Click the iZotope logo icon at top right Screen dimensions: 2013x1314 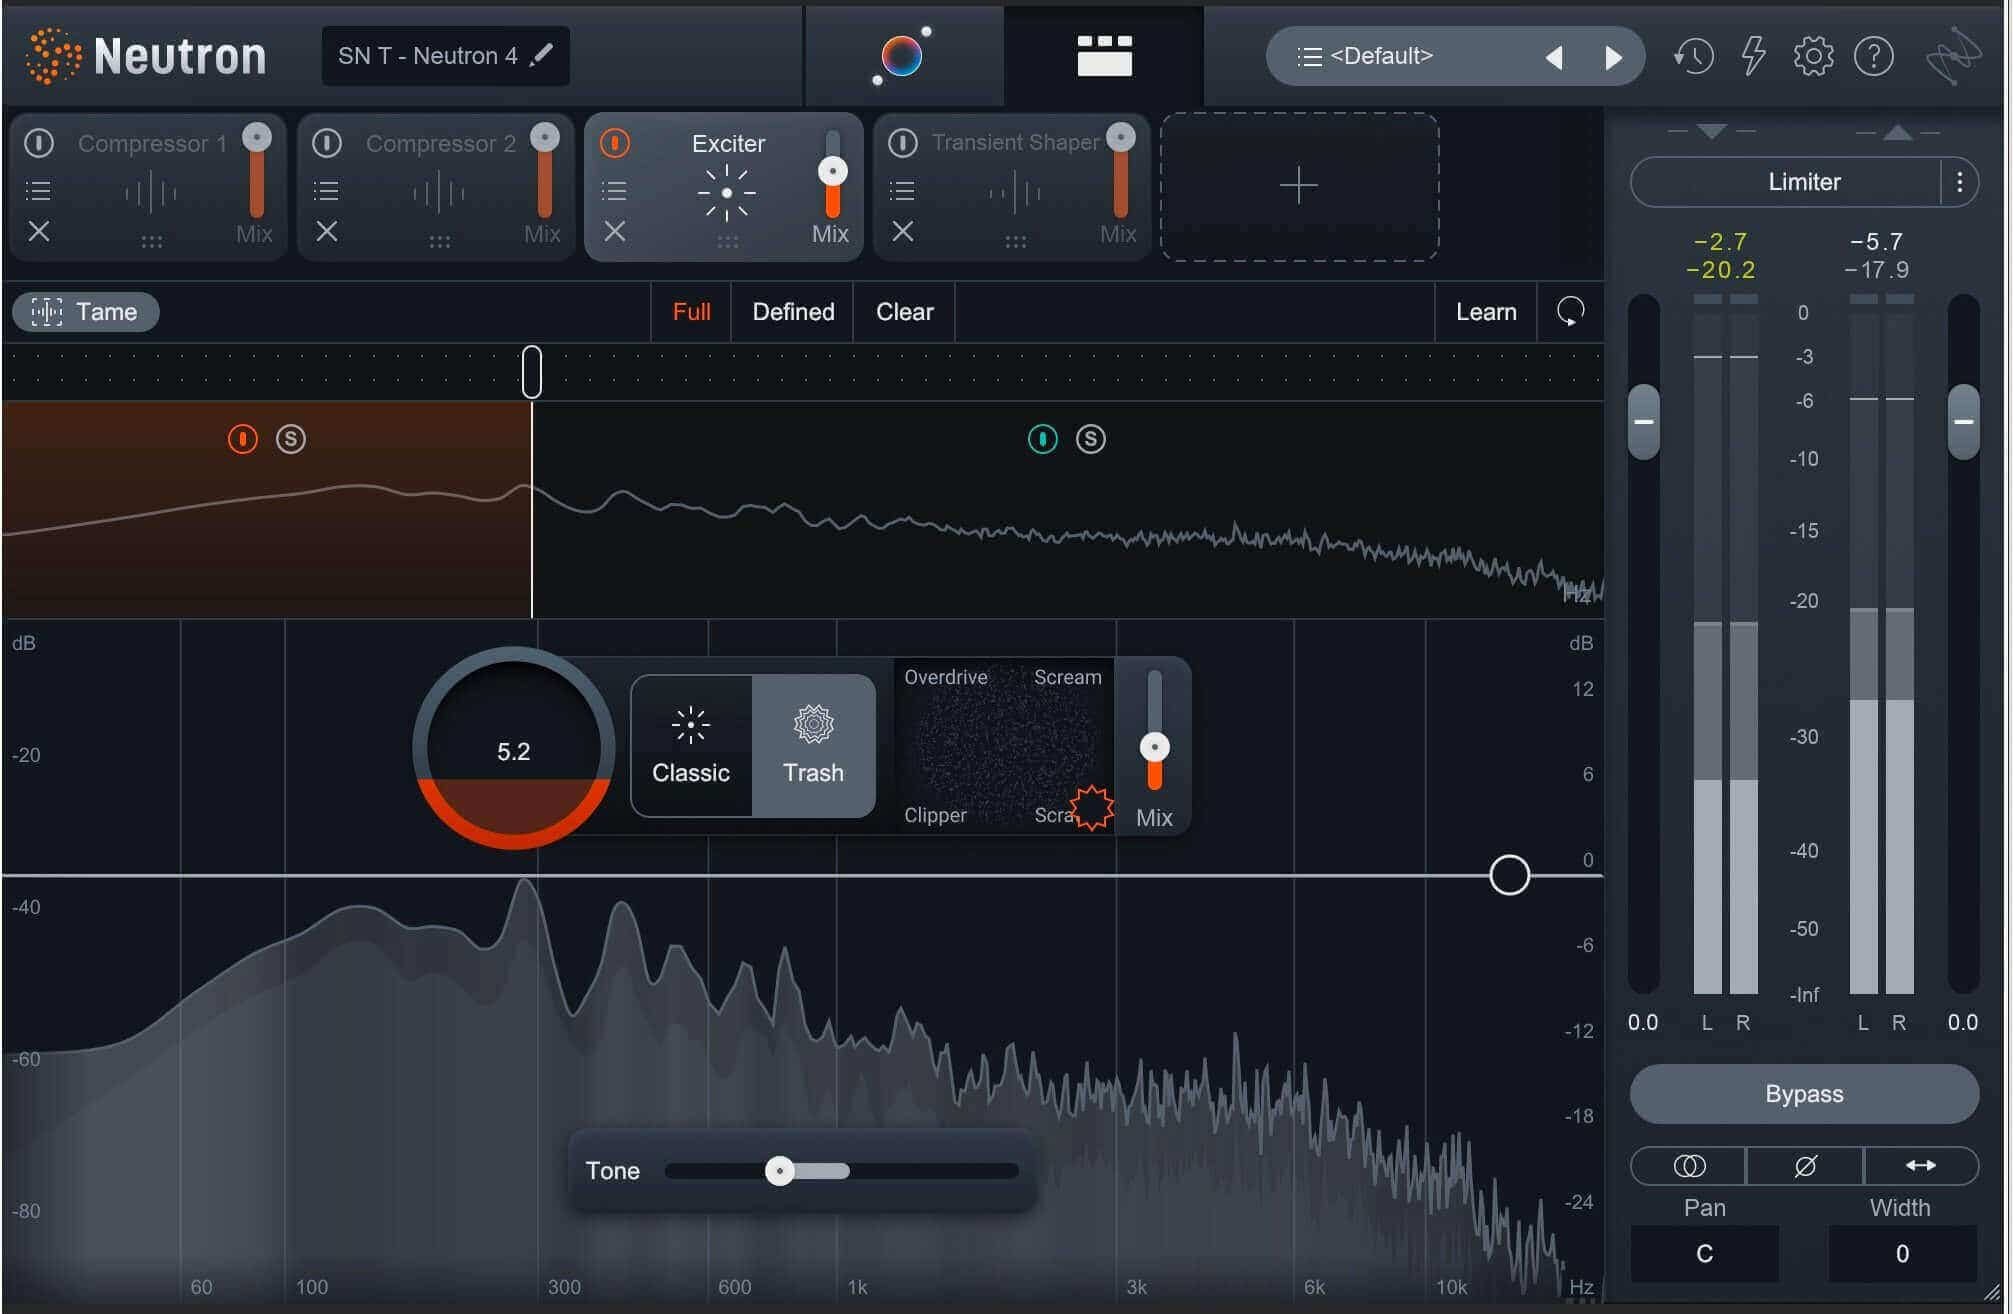coord(1953,56)
